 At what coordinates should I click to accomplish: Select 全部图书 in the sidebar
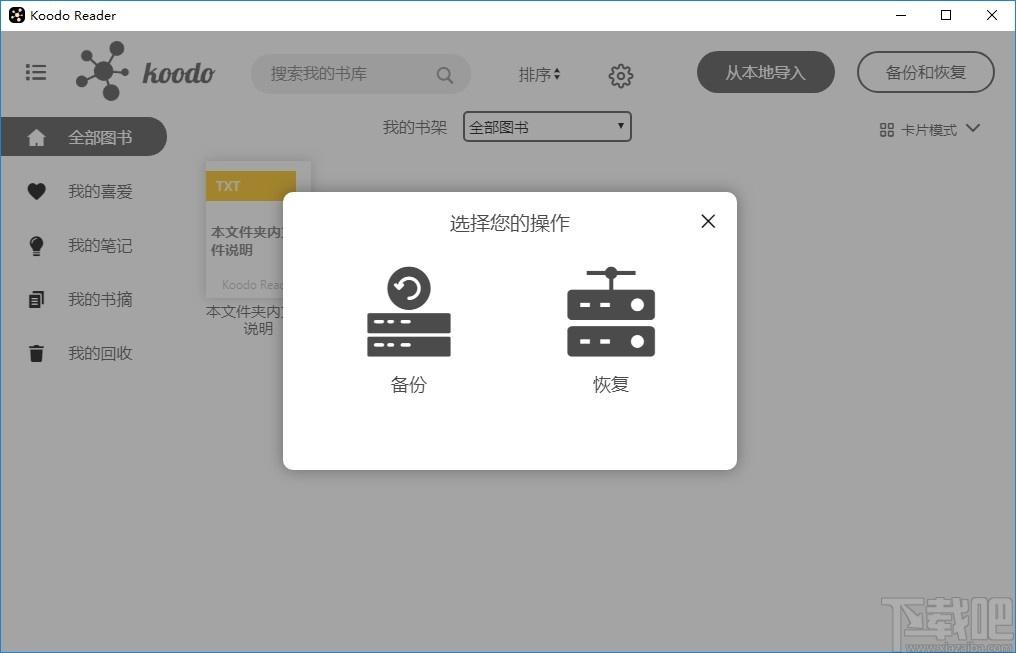coord(84,137)
